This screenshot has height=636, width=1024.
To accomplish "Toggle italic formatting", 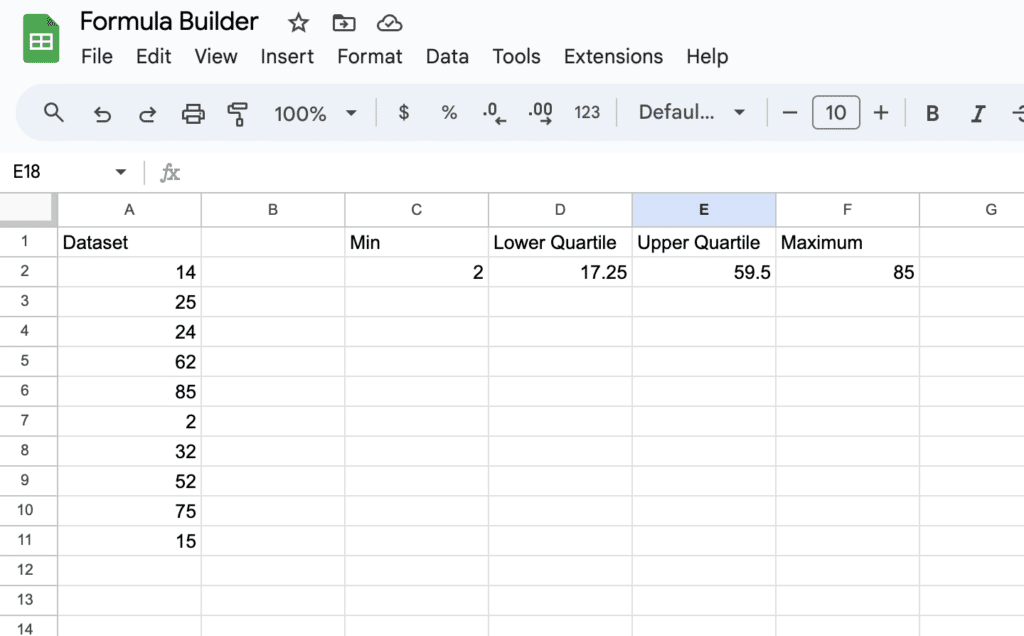I will tap(979, 114).
